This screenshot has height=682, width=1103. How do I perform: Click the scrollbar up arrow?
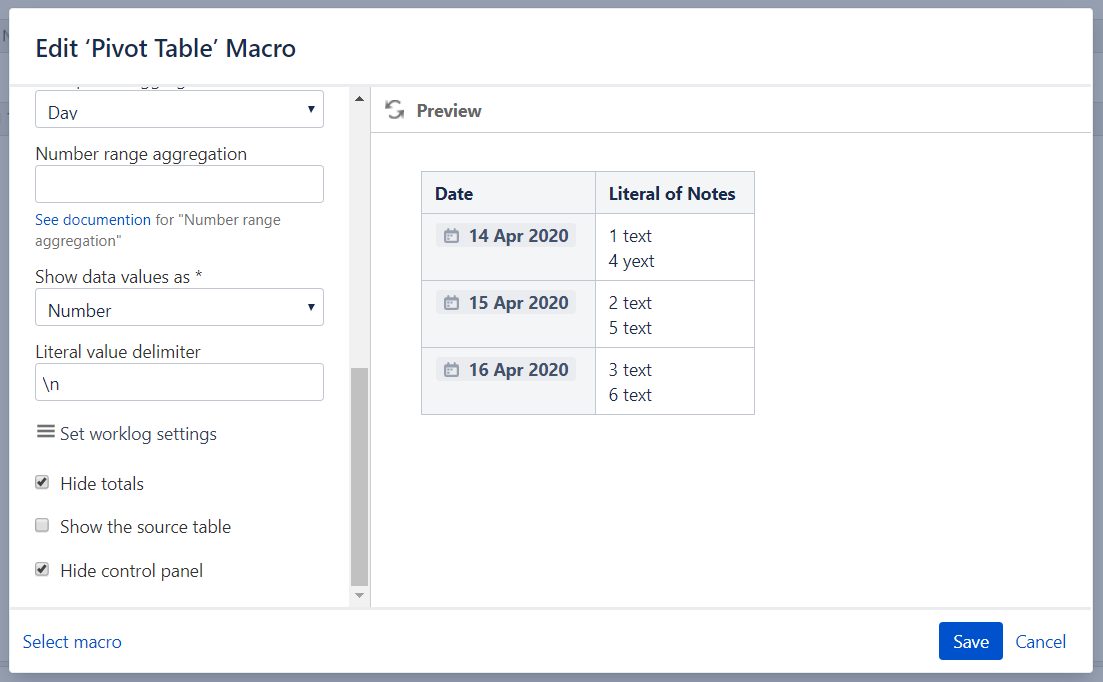pyautogui.click(x=358, y=96)
